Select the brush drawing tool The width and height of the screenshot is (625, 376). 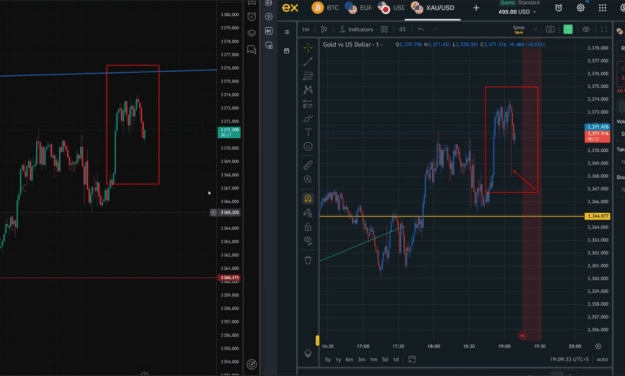click(x=308, y=118)
